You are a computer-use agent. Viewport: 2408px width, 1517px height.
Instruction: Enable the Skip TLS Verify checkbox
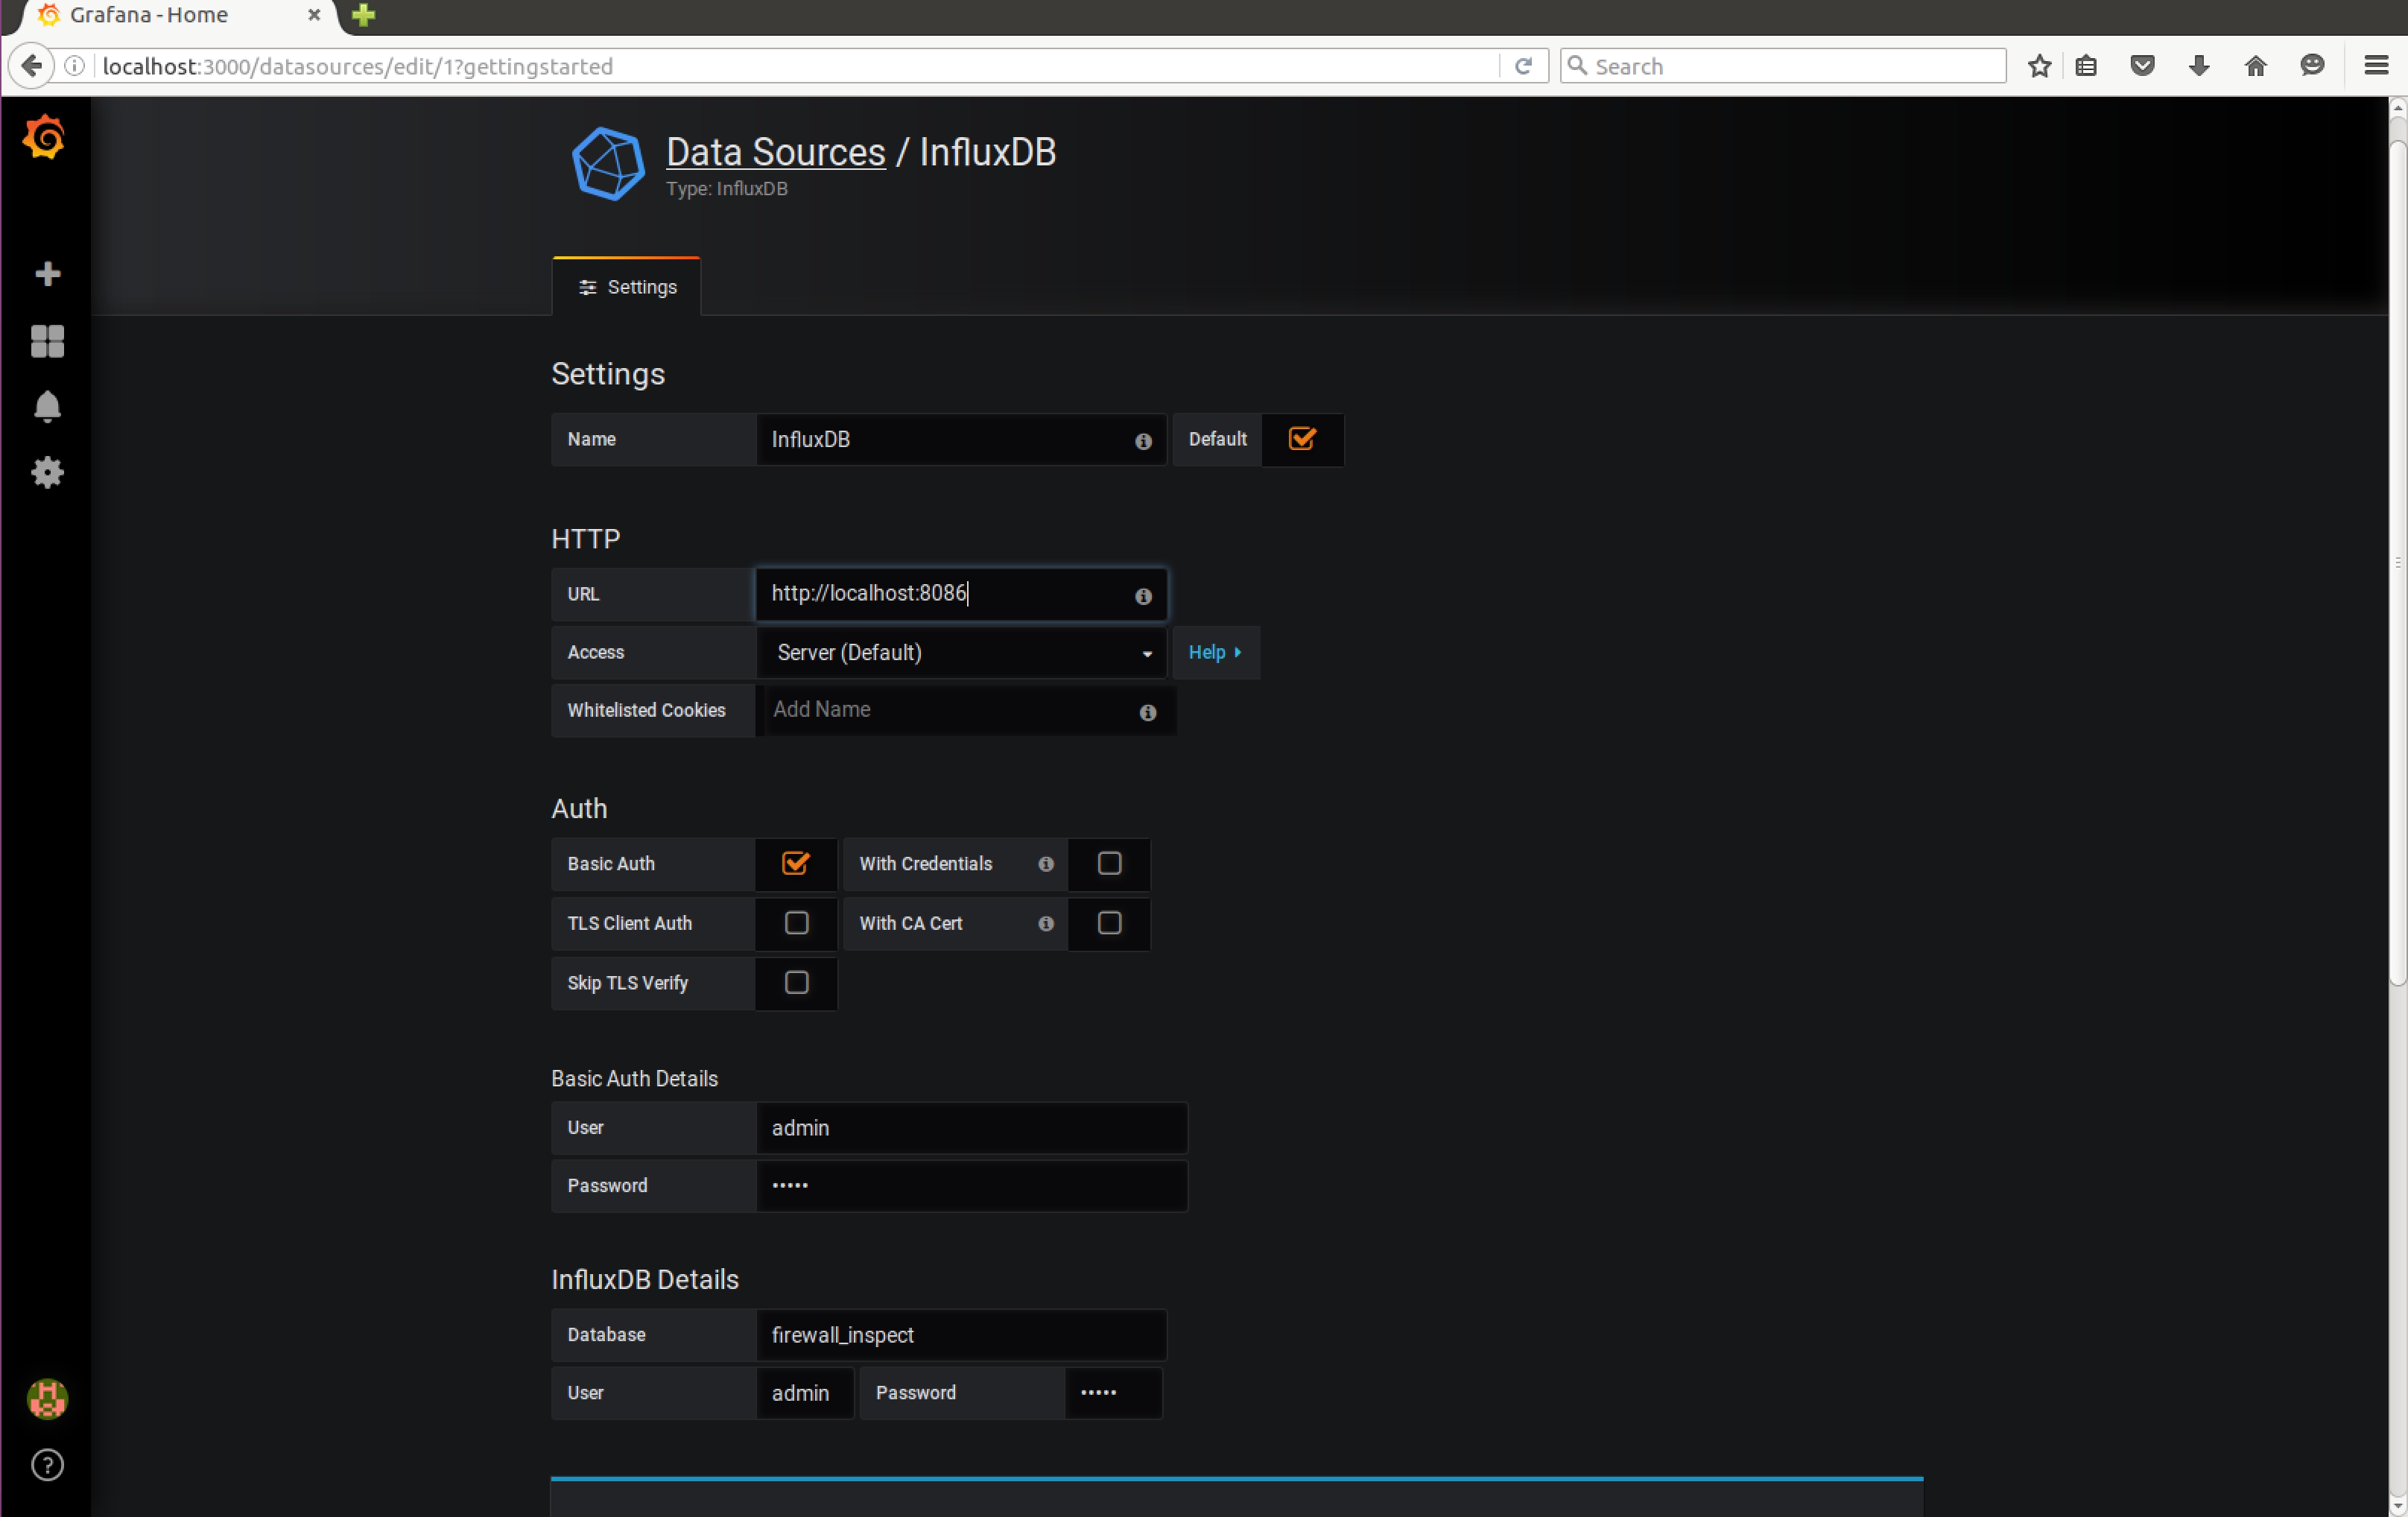pyautogui.click(x=796, y=982)
